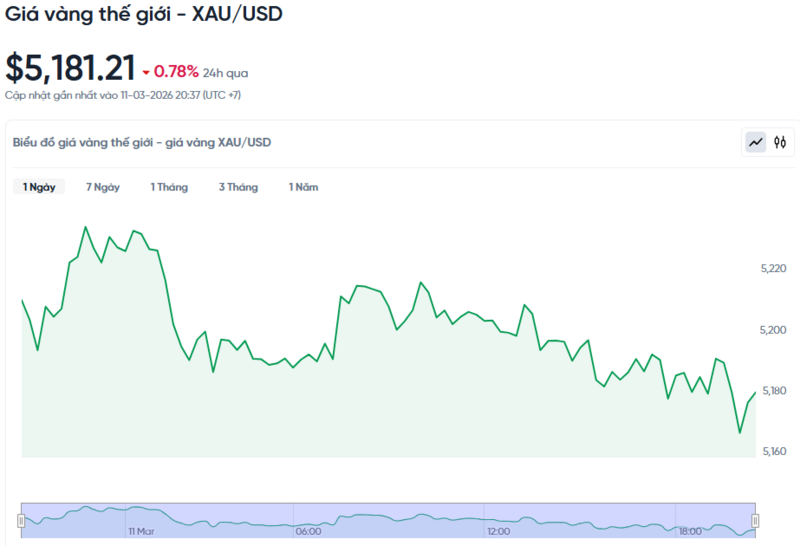Click the left handle of the range navigator
800x546 pixels.
20,520
